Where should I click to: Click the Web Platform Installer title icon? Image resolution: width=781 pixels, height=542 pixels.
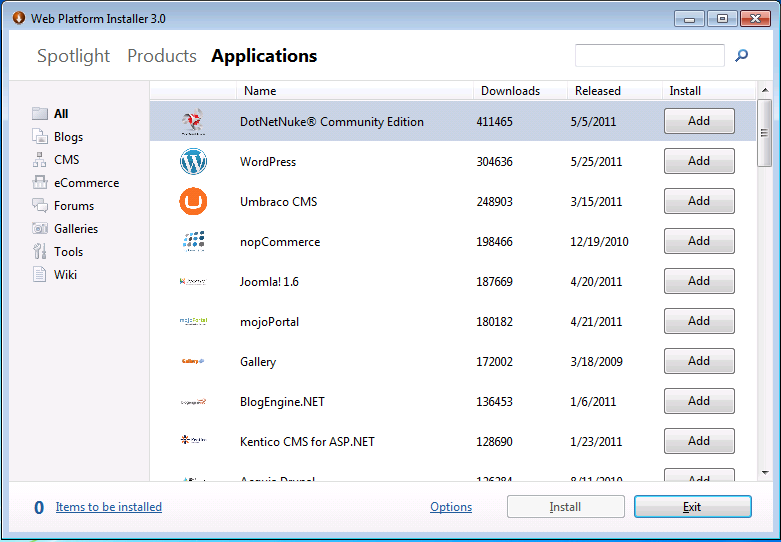click(x=19, y=18)
